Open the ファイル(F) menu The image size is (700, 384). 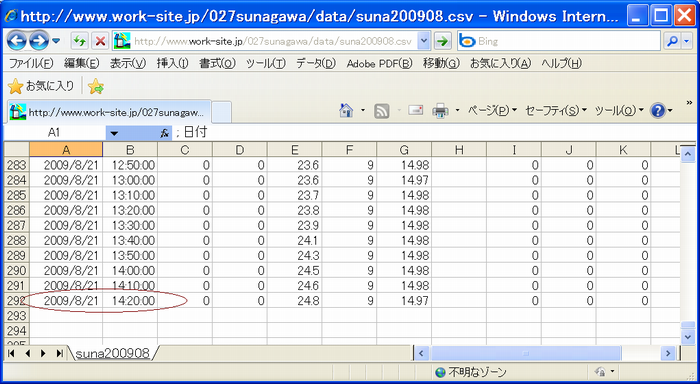click(x=31, y=64)
